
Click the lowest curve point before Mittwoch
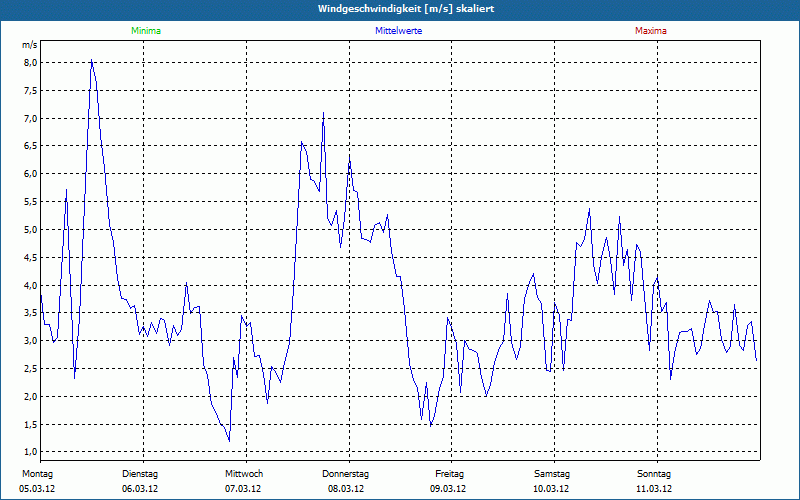[230, 441]
